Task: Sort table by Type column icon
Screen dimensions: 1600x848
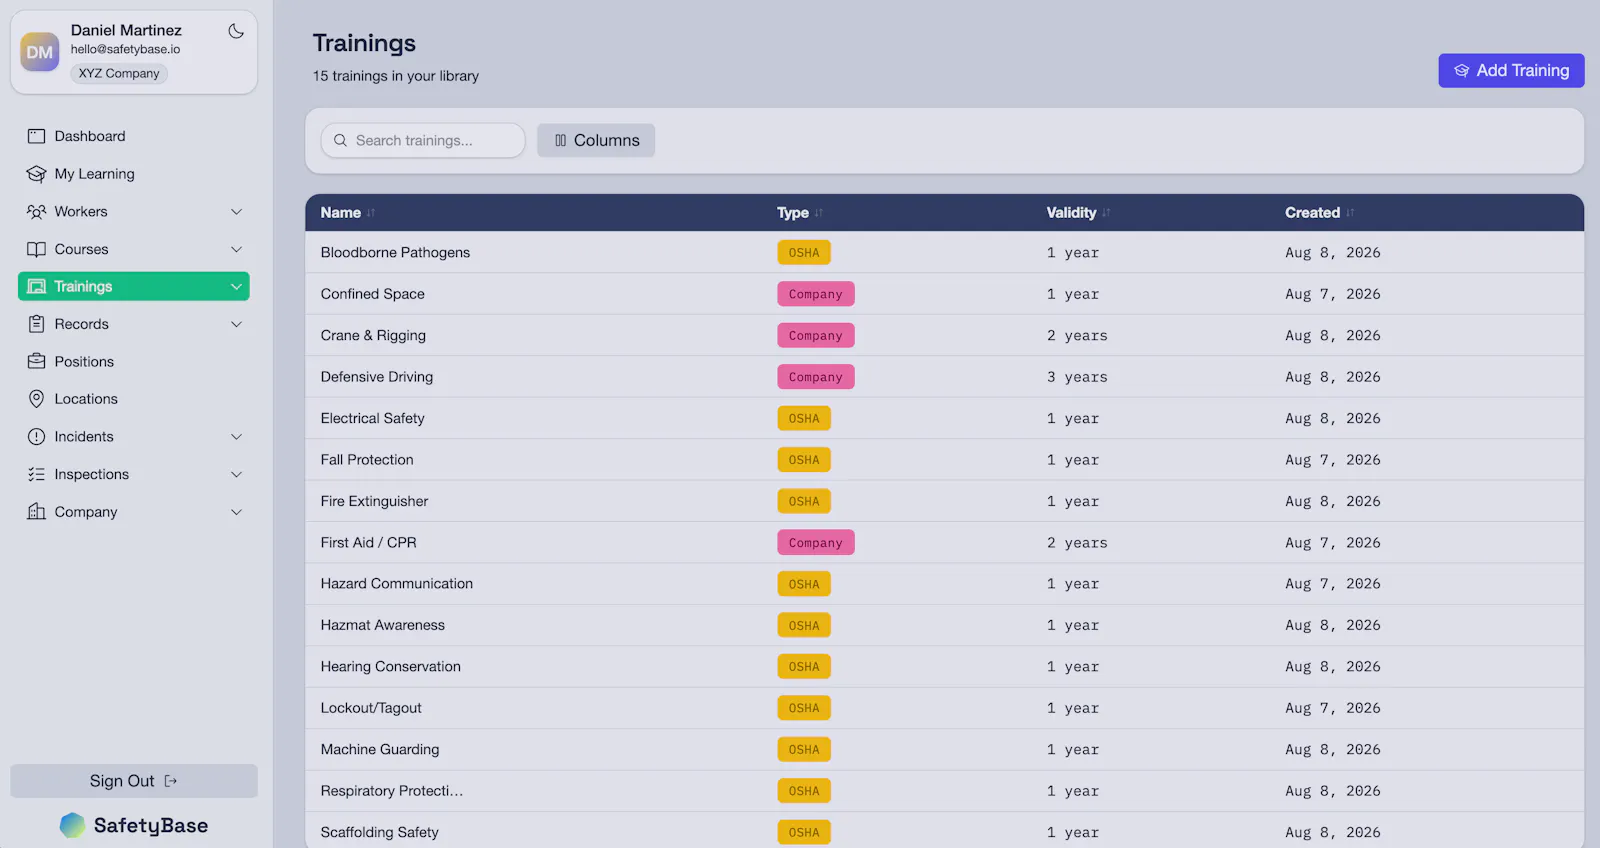Action: 819,213
